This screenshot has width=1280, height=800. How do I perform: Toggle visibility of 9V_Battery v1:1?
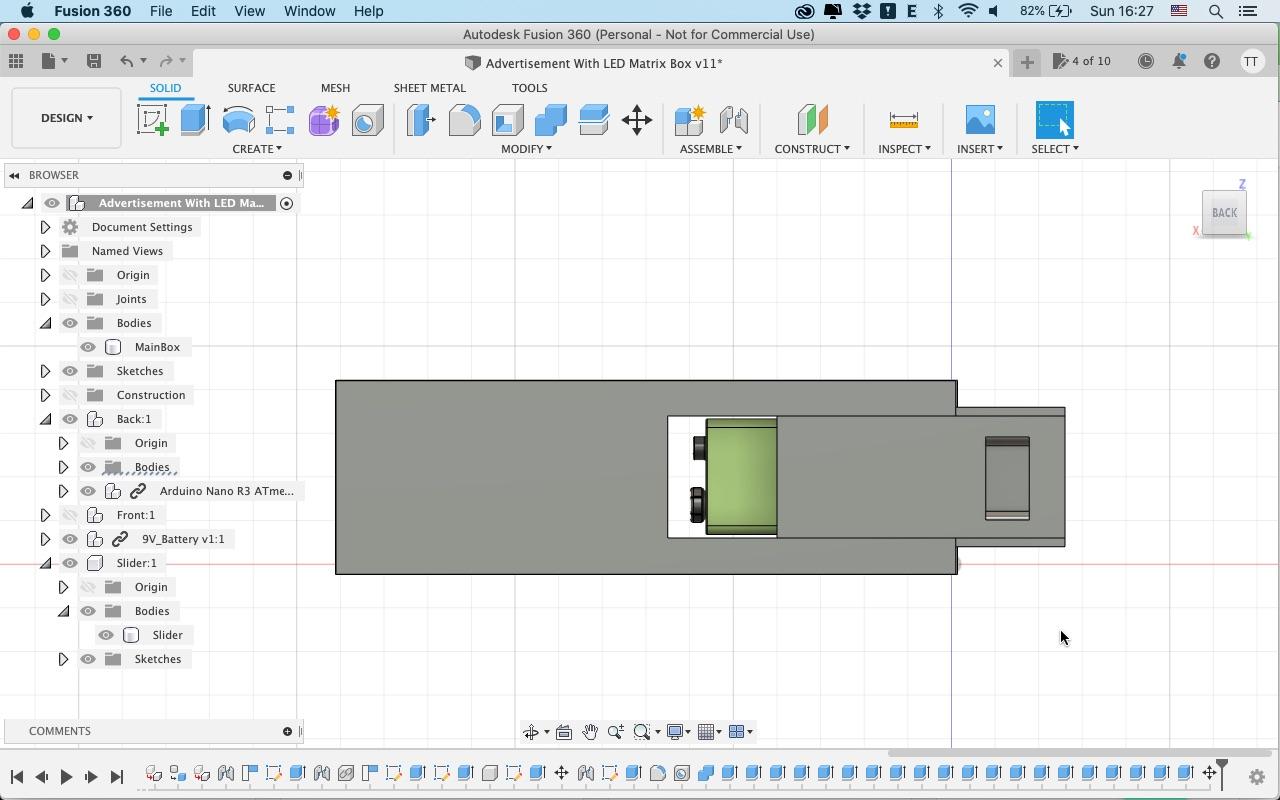pos(70,539)
